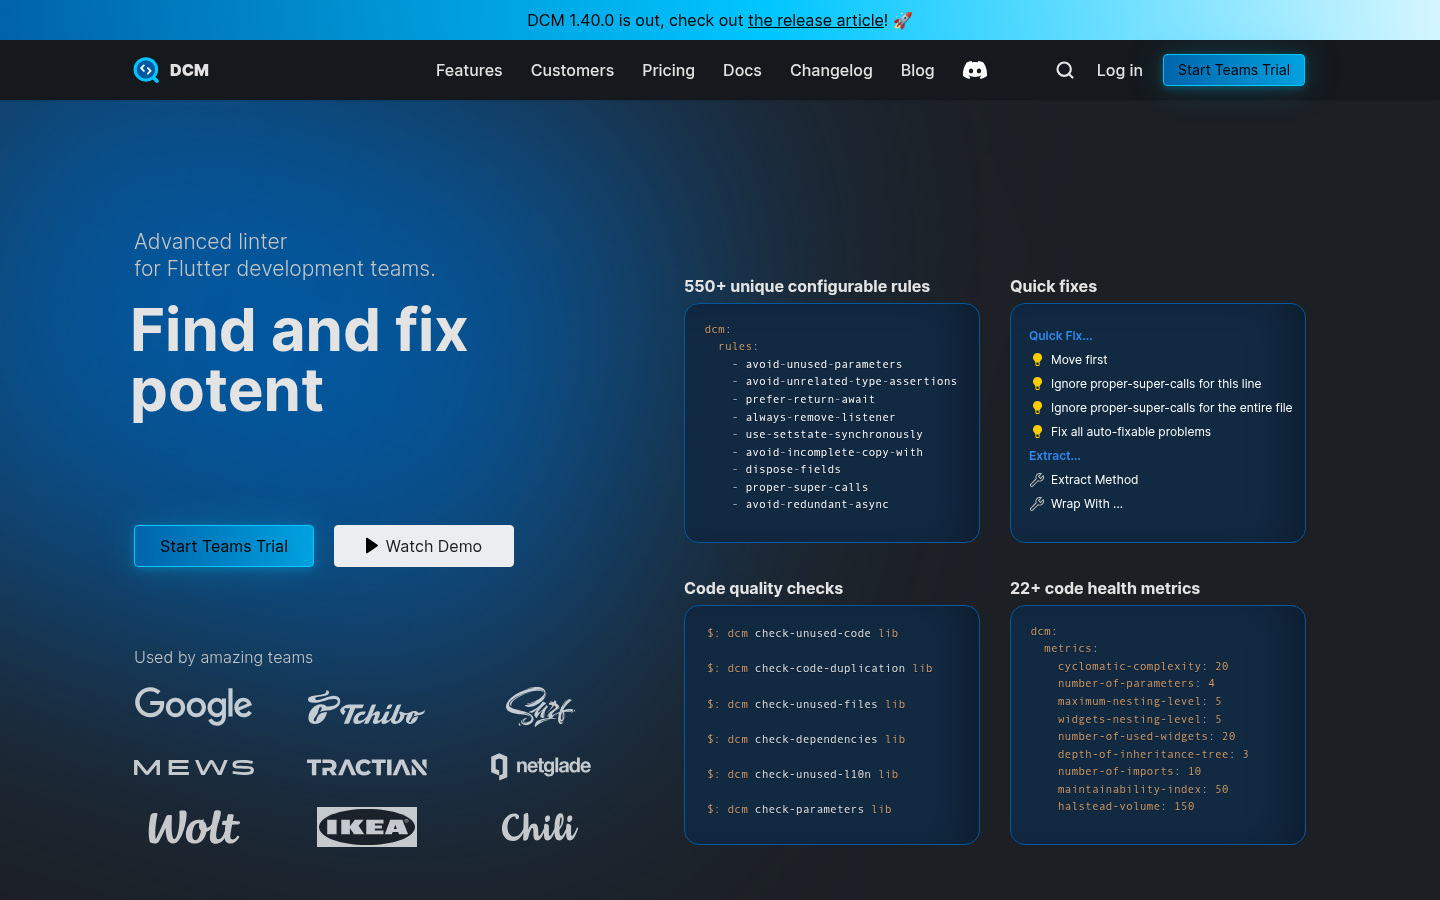Click the netglade team logo

pyautogui.click(x=540, y=766)
